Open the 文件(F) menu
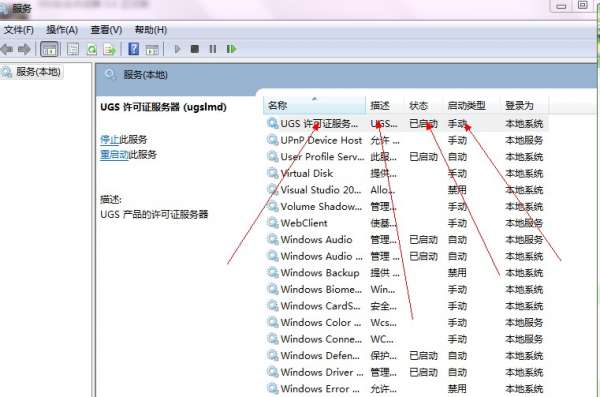600x397 pixels. [18, 30]
